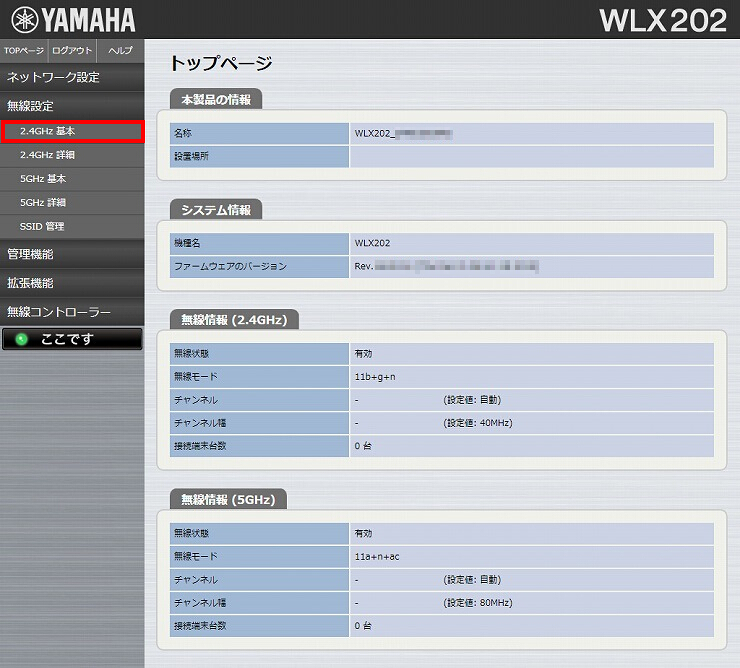
Task: Collapse the 無線設定 menu section
Action: coord(72,106)
